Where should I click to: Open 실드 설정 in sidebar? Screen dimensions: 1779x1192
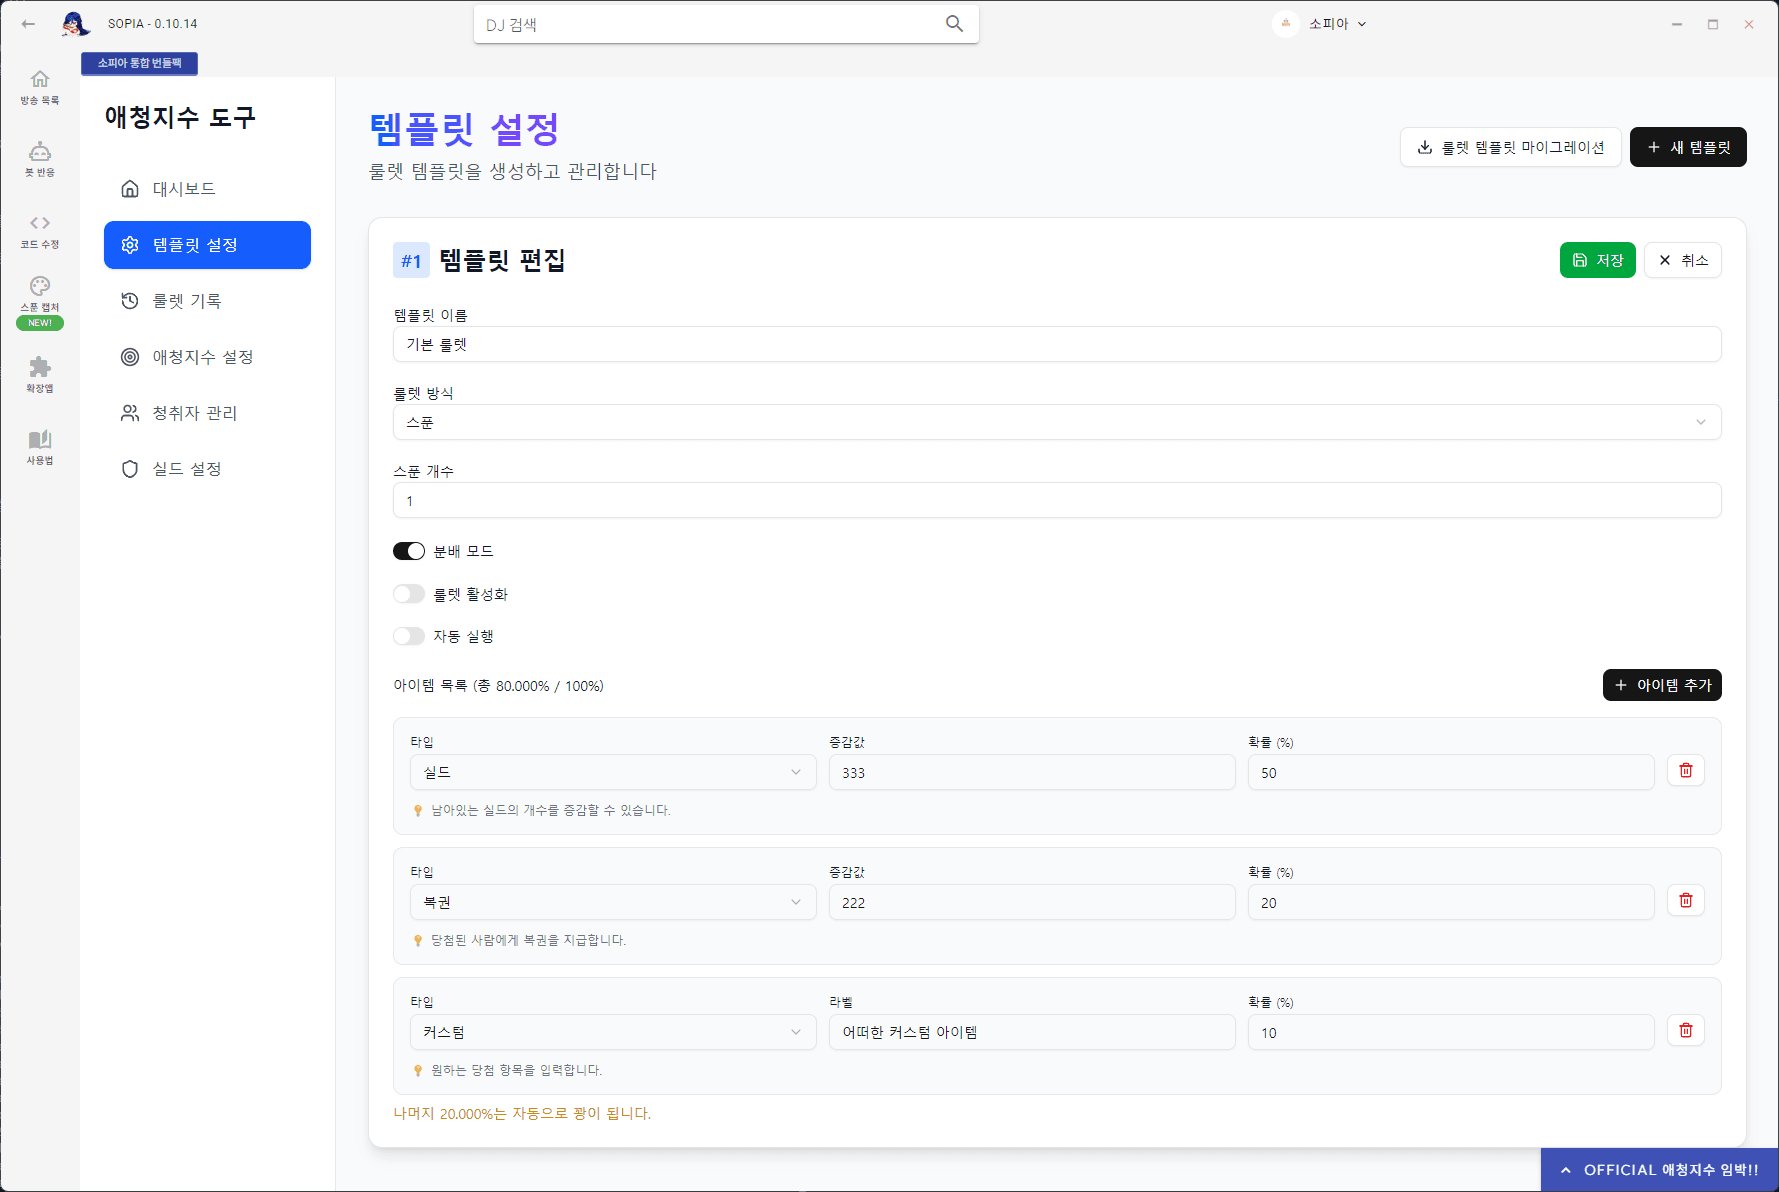(187, 469)
